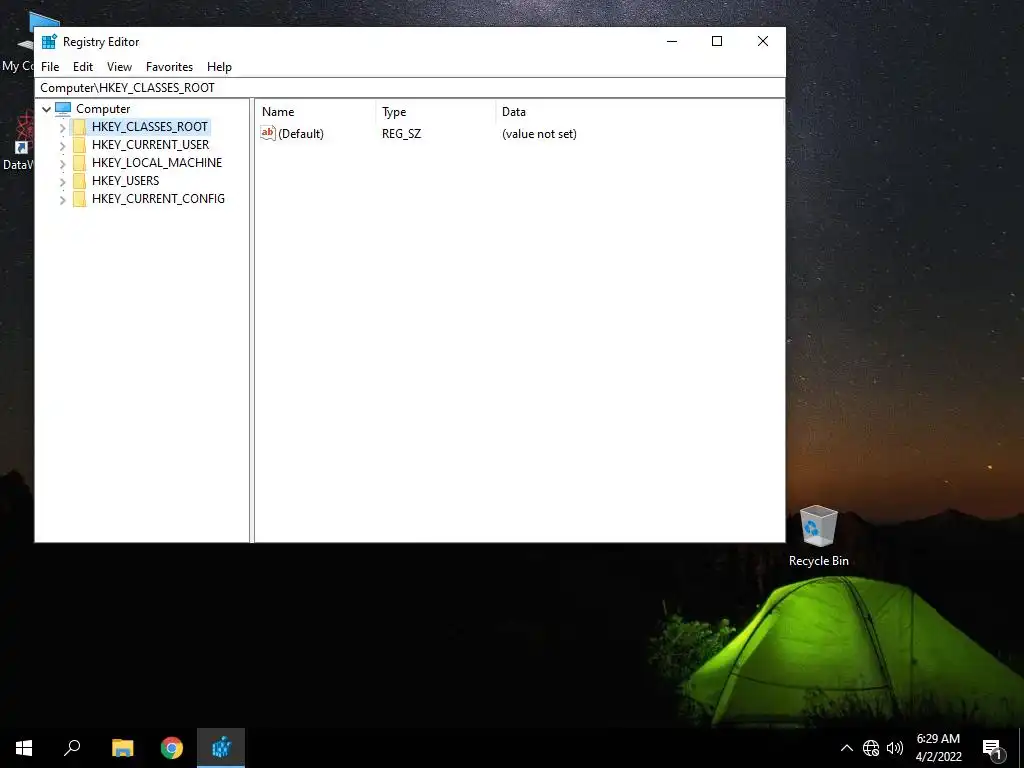Select the HKEY_LOCAL_MACHINE label
Screen dimensions: 1024x768
pos(157,163)
